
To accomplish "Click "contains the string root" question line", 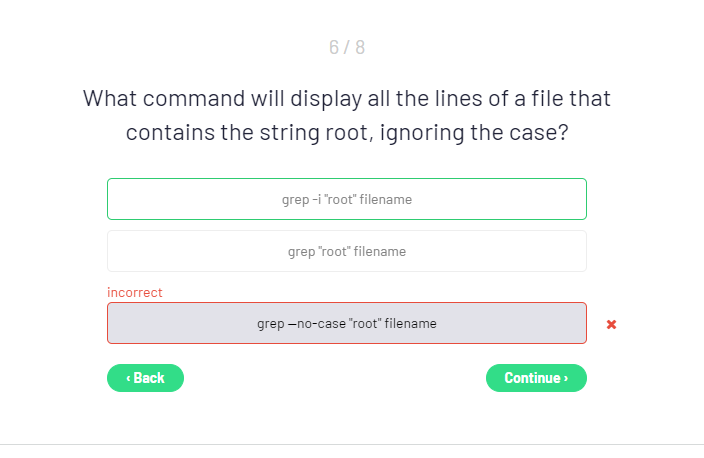I will 346,132.
